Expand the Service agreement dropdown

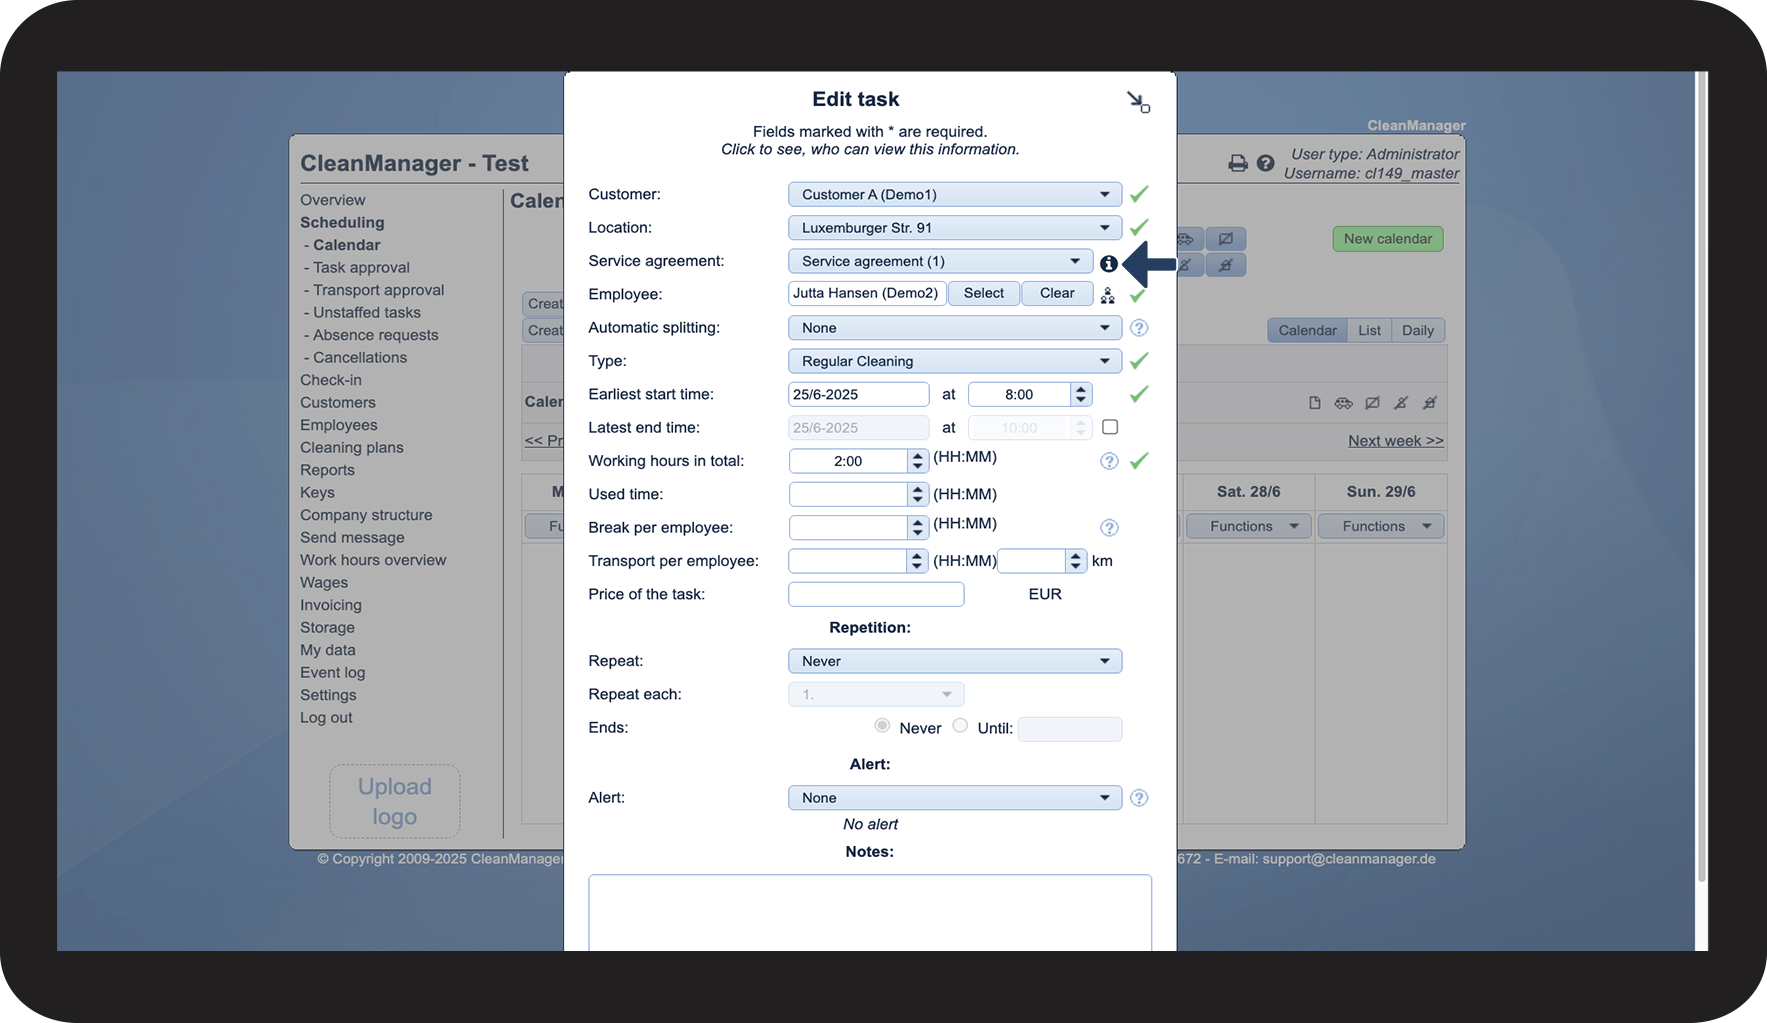pos(940,261)
